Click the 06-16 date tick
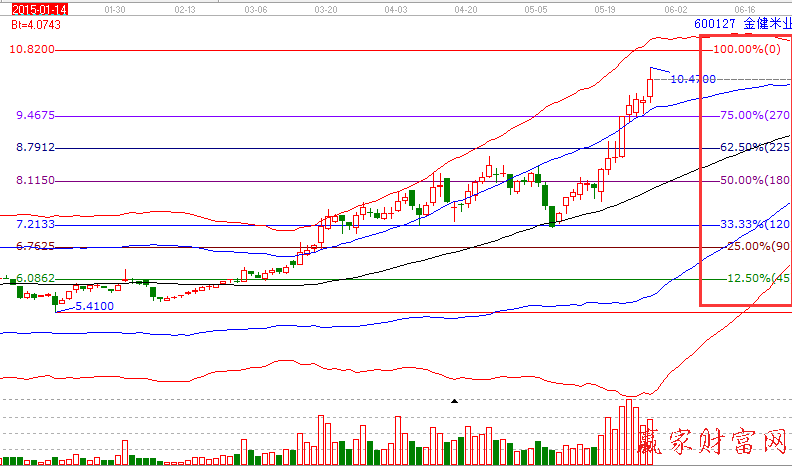The height and width of the screenshot is (466, 792). (744, 8)
